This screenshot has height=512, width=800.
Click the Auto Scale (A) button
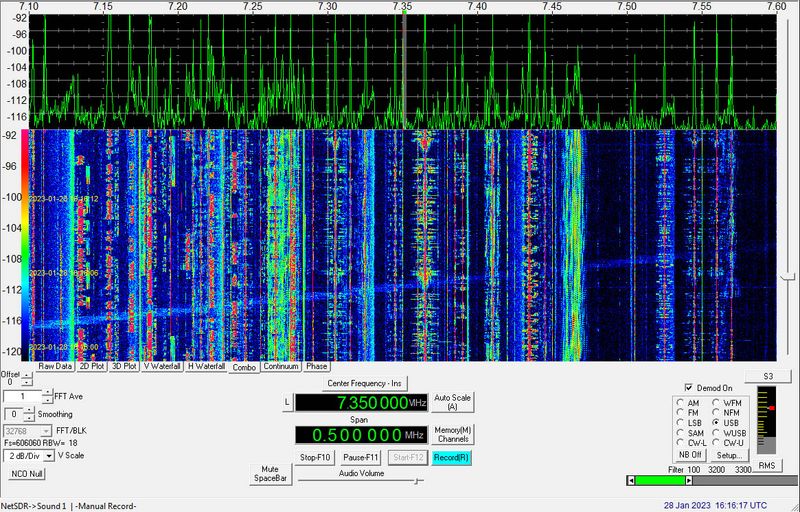point(452,402)
